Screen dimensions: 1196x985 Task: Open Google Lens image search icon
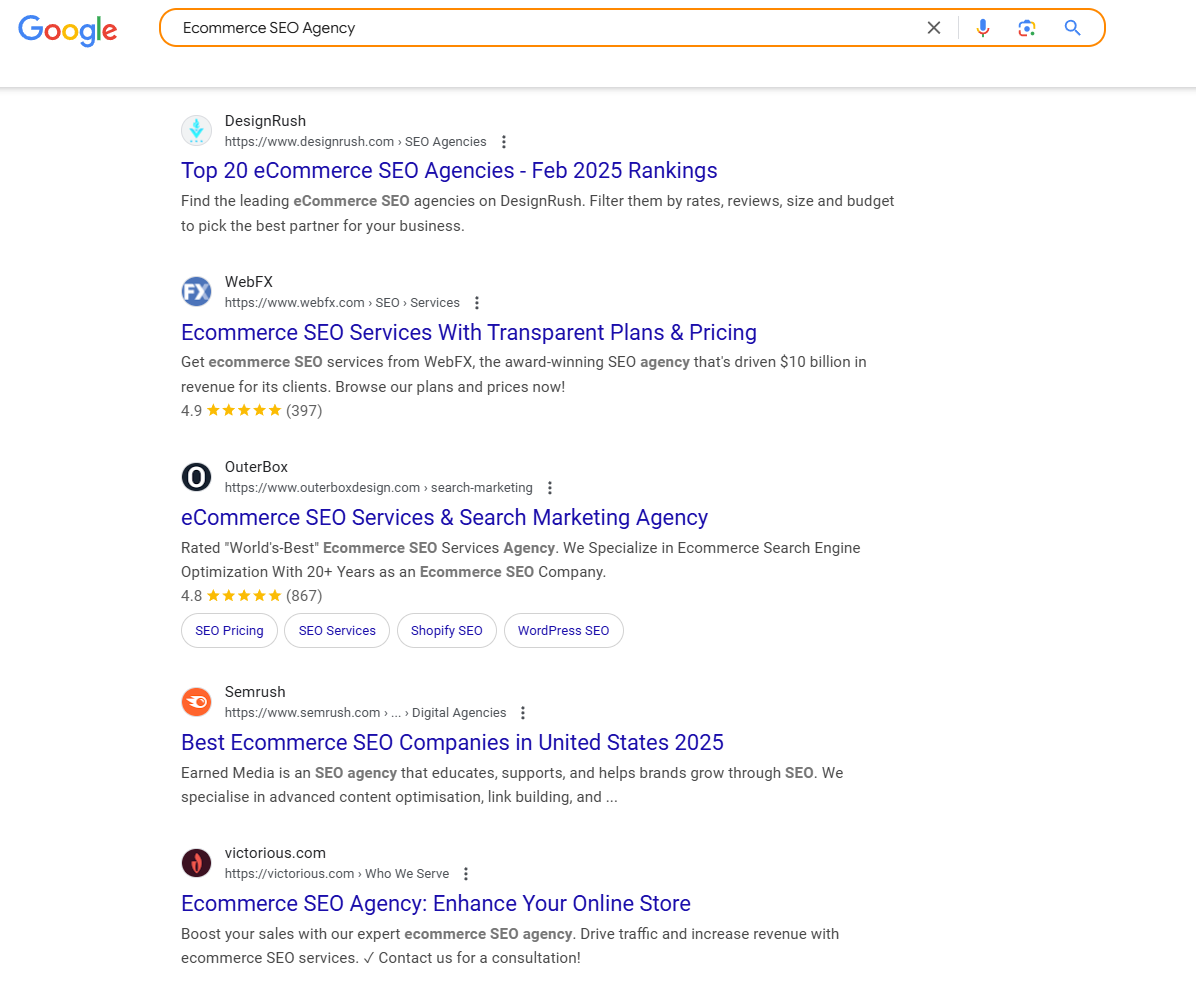pos(1027,28)
